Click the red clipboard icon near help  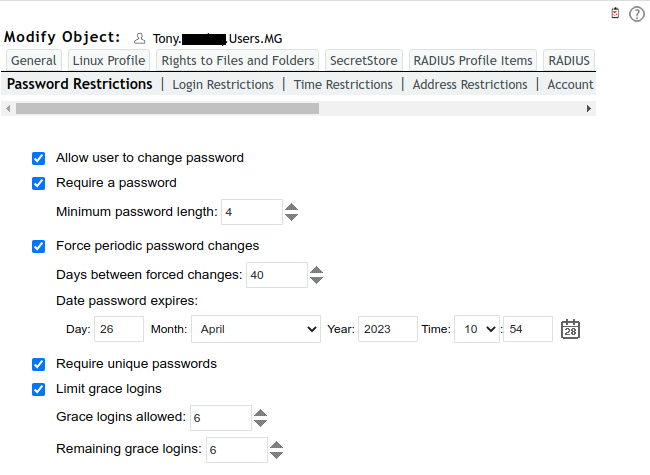coord(615,13)
